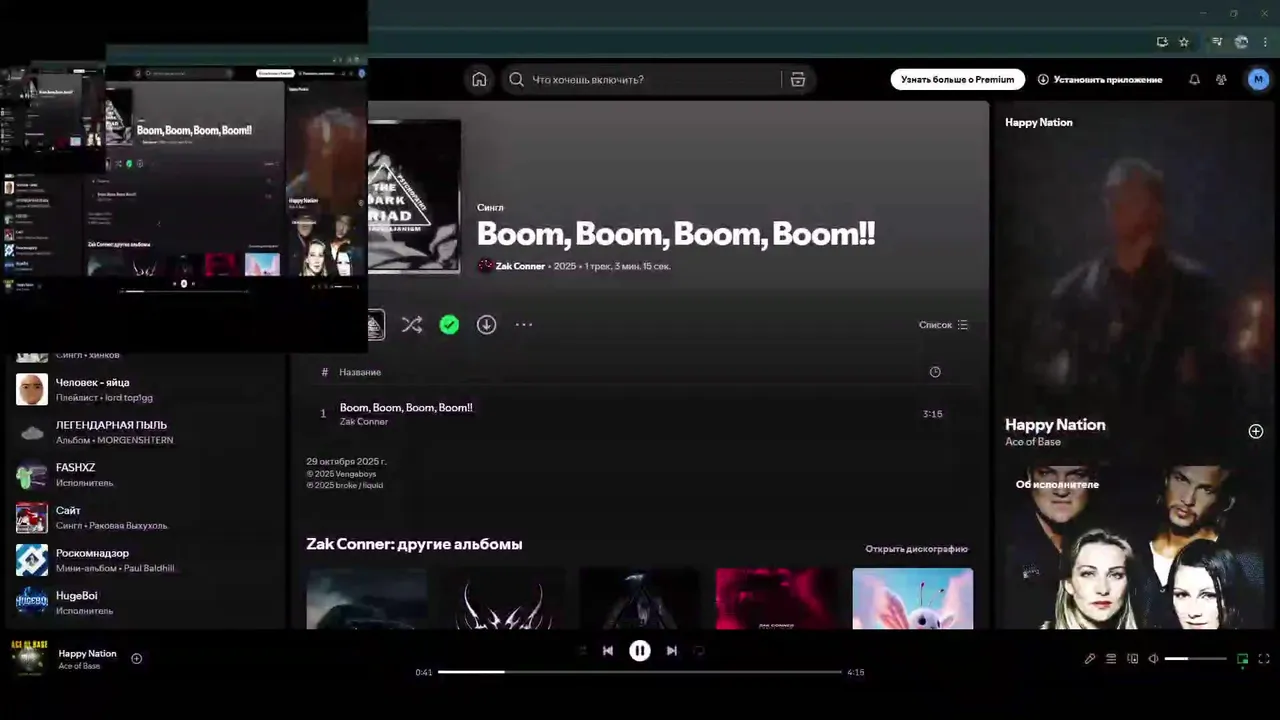Show lyrics with the microphone icon
1280x720 pixels.
pyautogui.click(x=1090, y=659)
